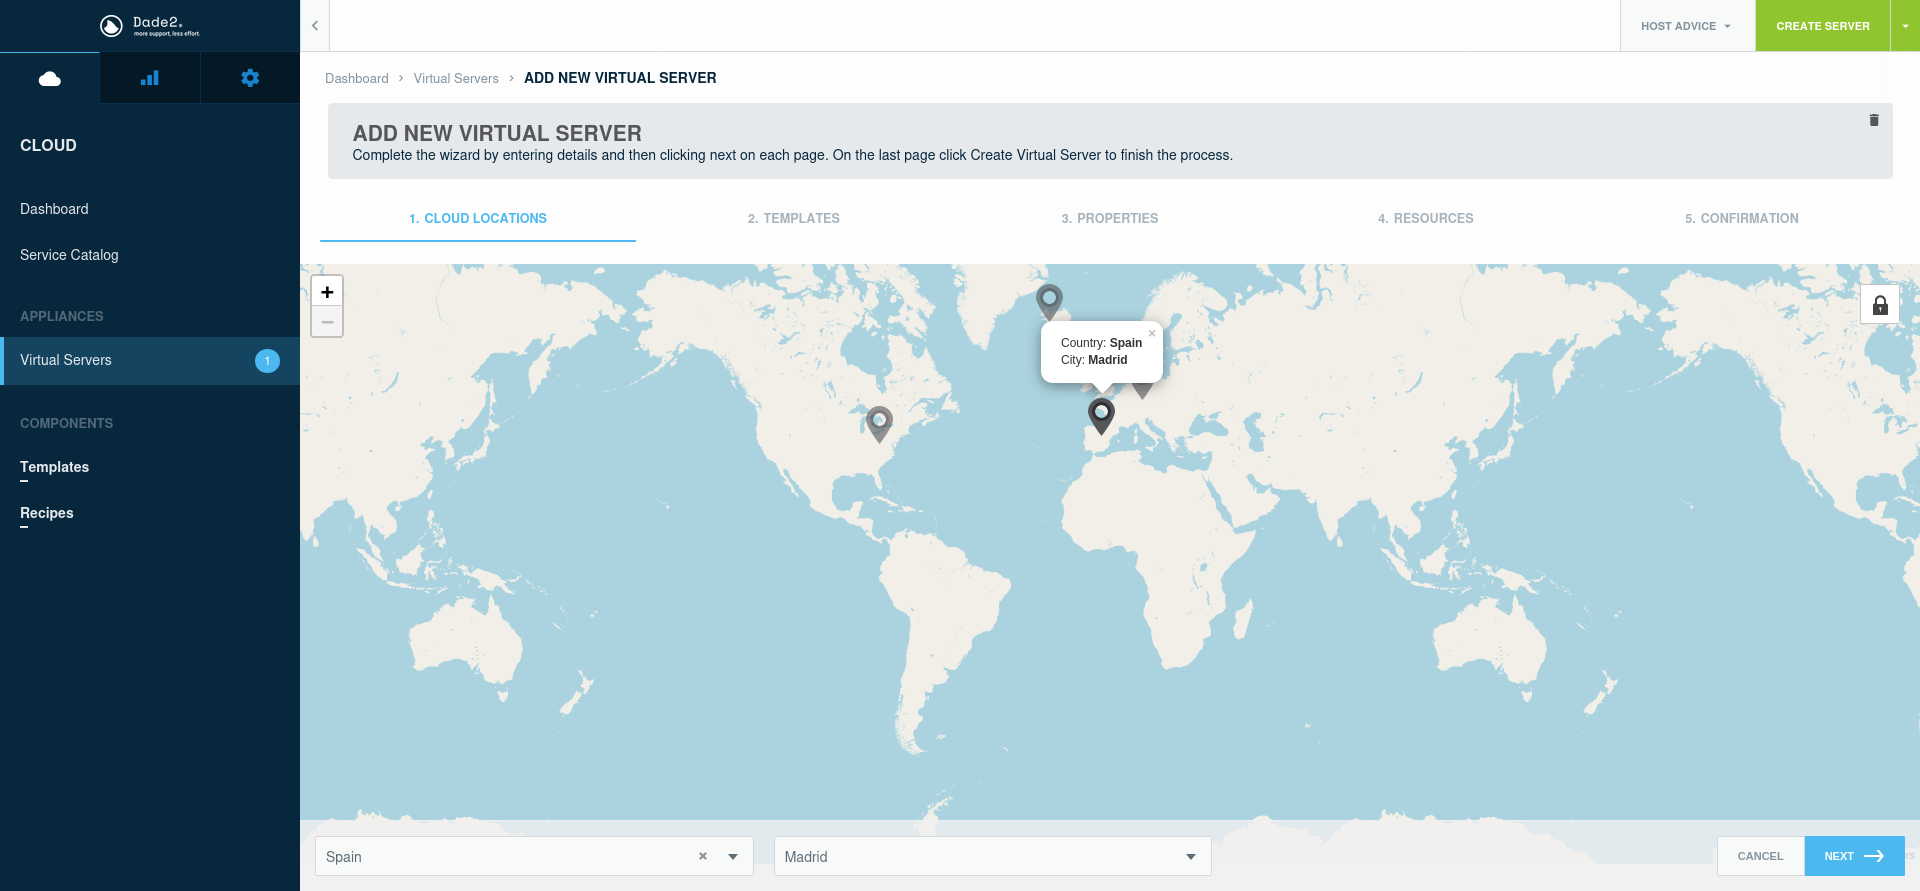Select the map pin in the United States
Screen dimensions: 1920x891
coord(879,423)
